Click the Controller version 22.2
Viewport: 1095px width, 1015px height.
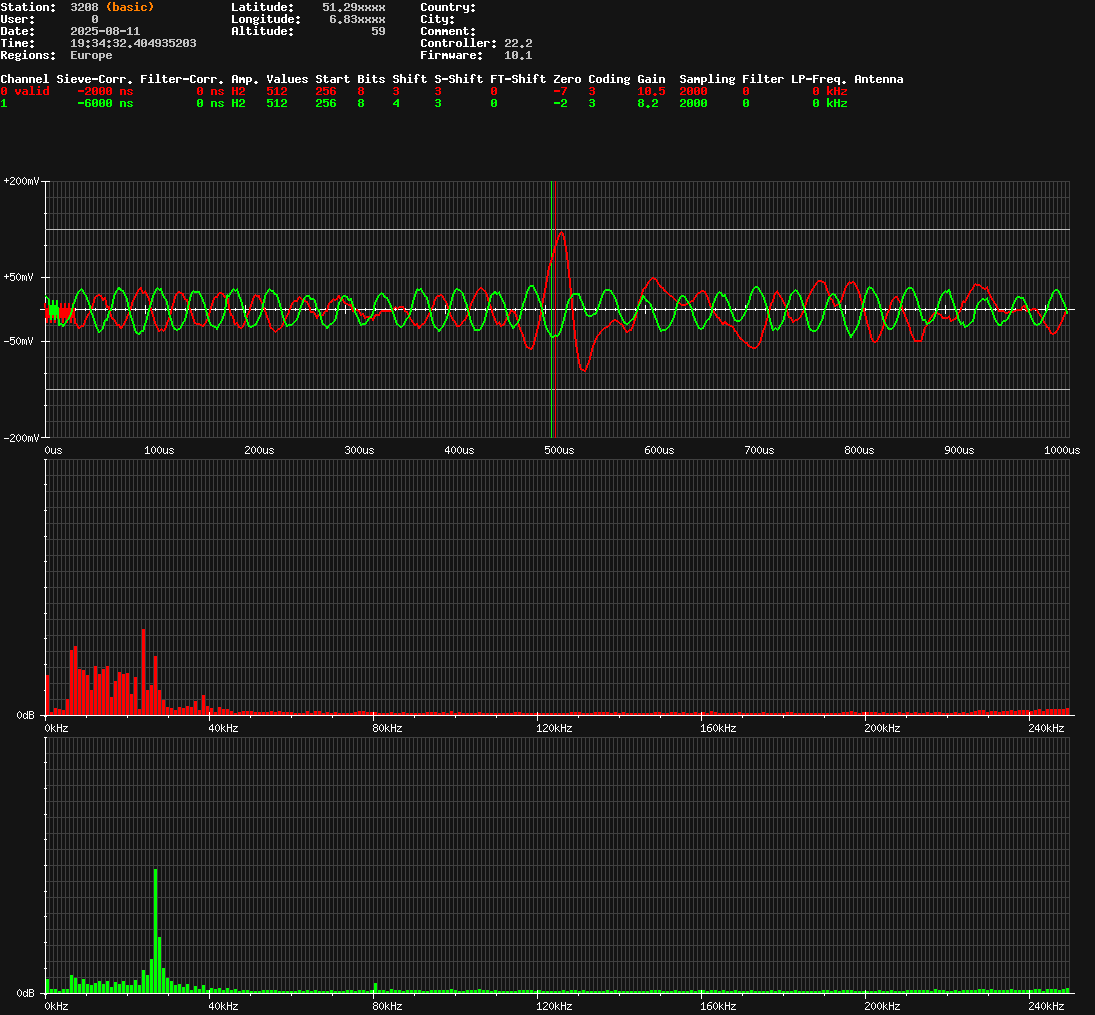(x=518, y=43)
